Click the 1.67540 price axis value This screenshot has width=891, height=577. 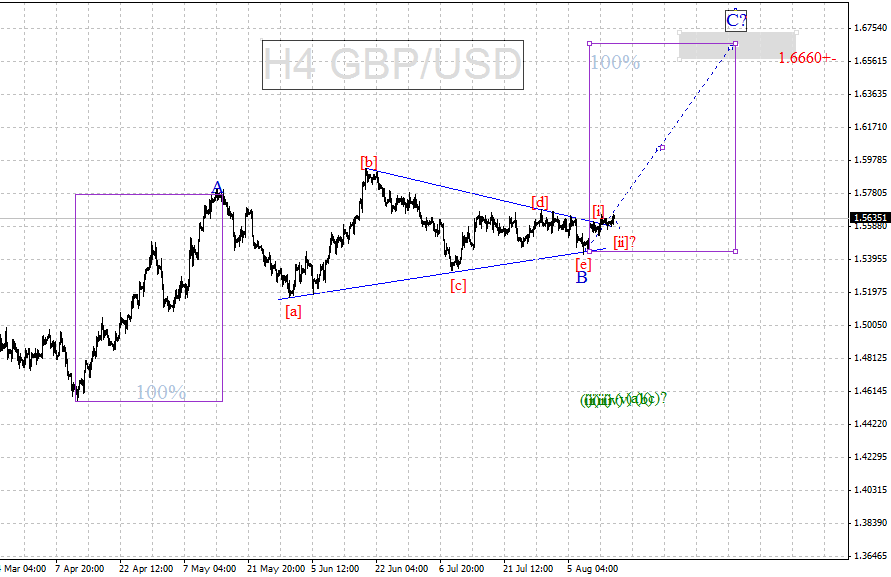tap(871, 27)
